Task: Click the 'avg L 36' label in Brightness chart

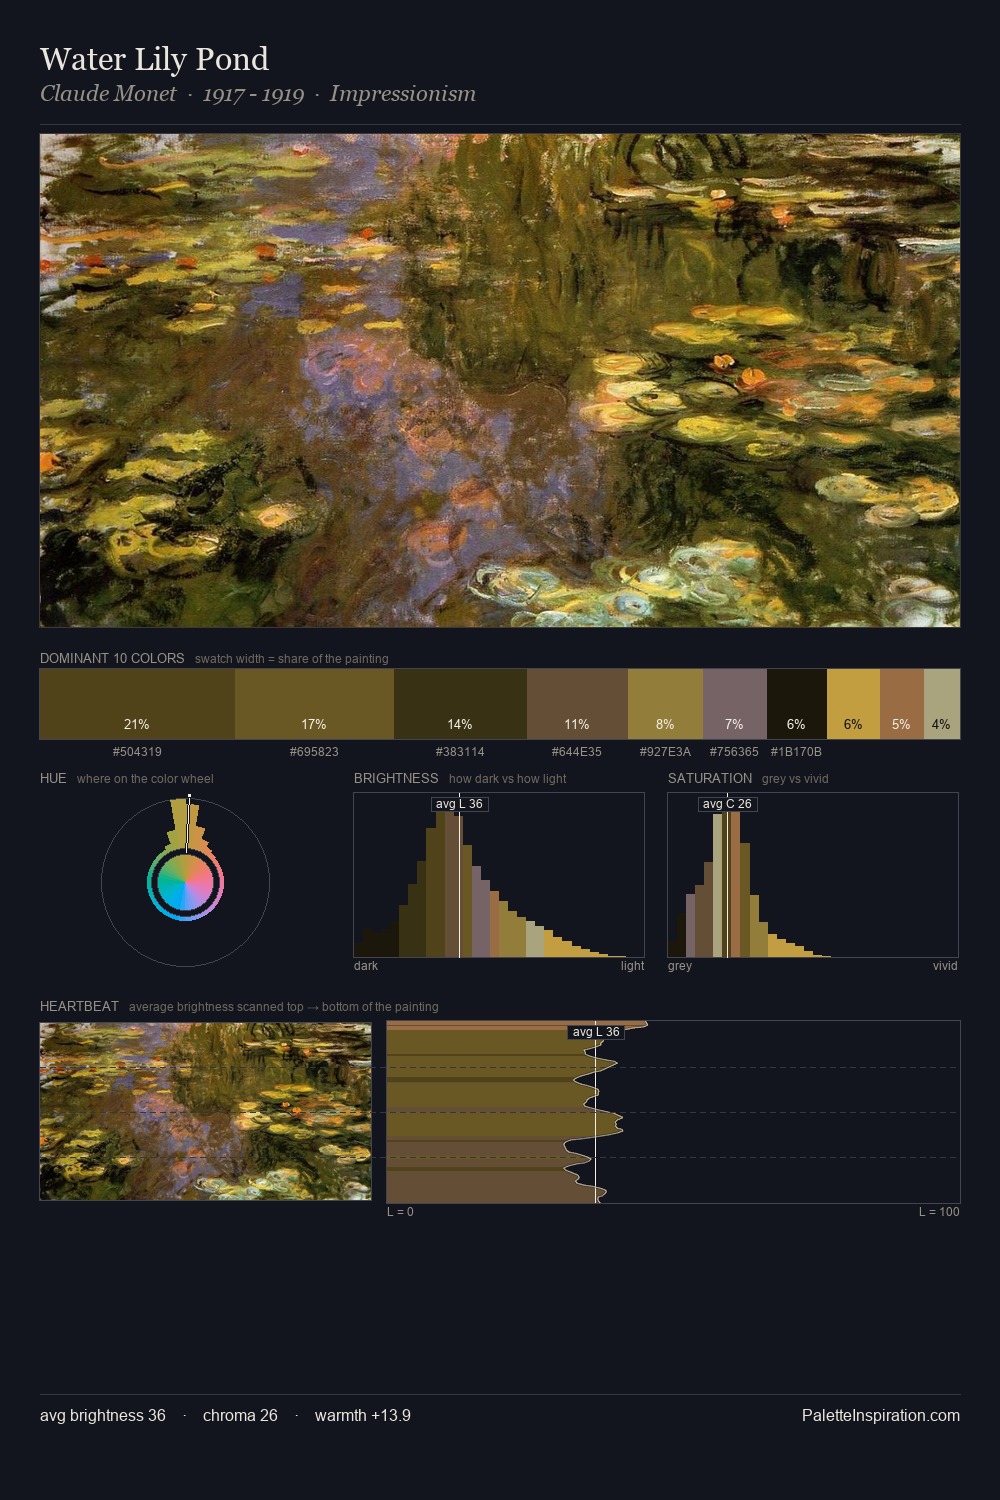Action: [459, 804]
